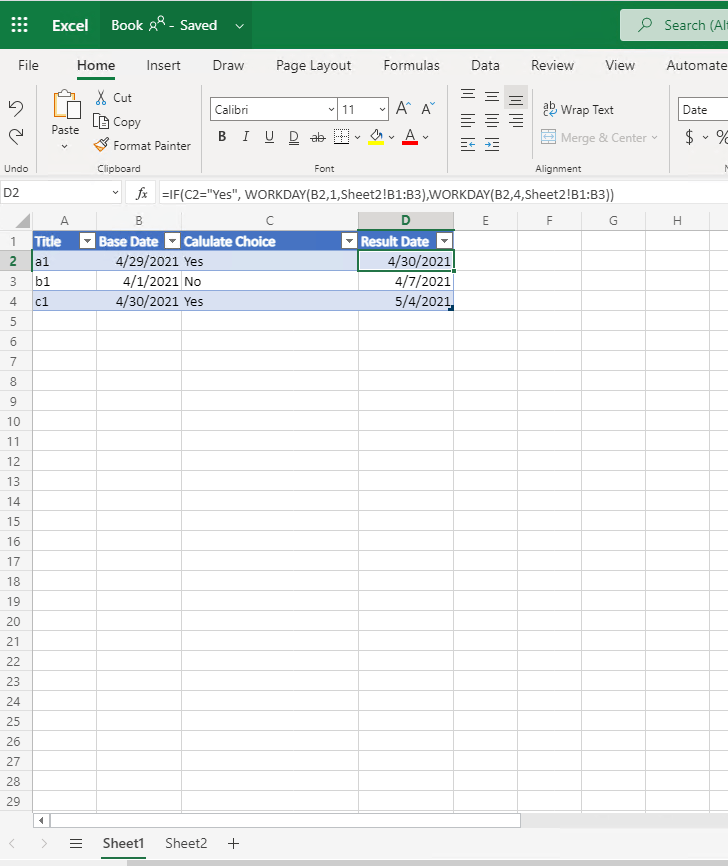Click the Cut scissors button
The height and width of the screenshot is (866, 728).
(x=113, y=98)
